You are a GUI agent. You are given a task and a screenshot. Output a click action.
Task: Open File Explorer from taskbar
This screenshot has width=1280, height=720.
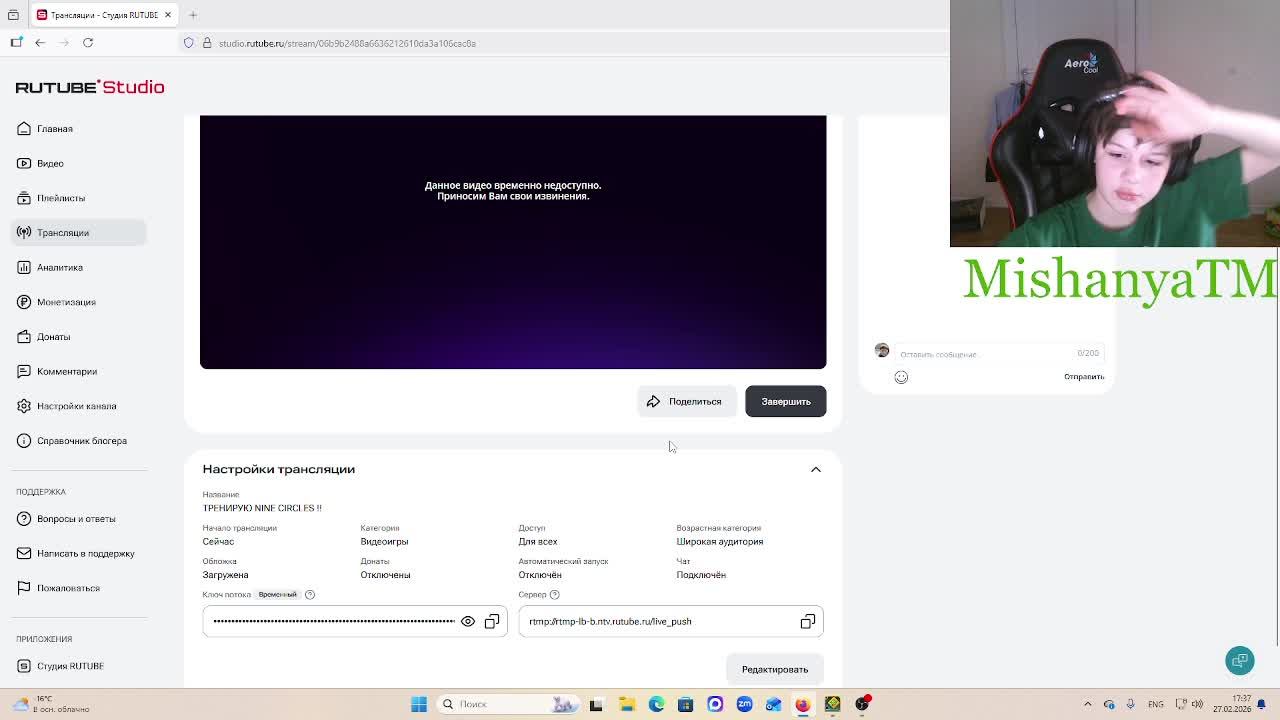coord(627,704)
